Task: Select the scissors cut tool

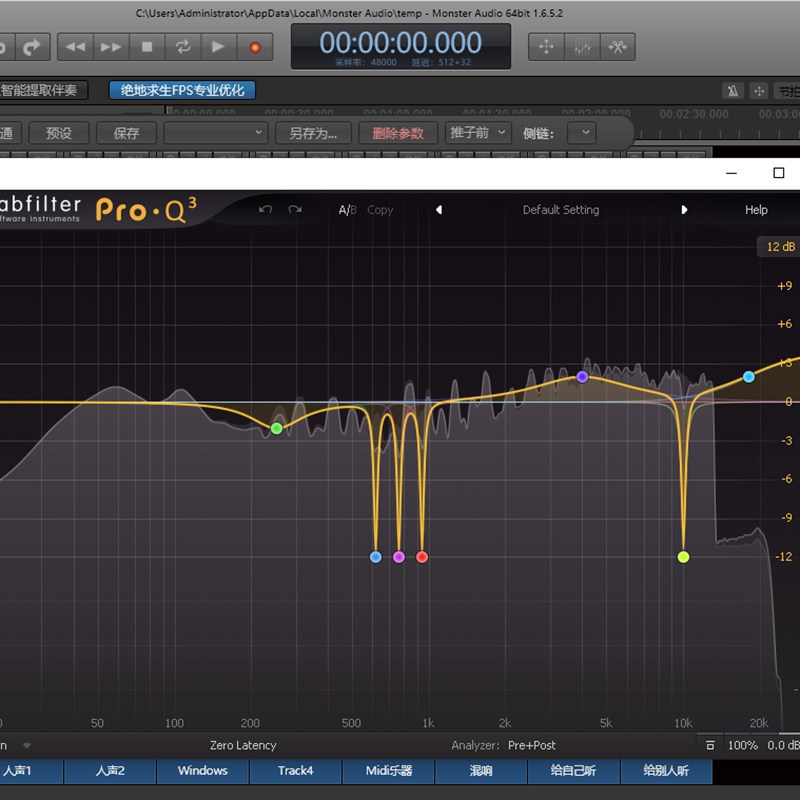Action: pyautogui.click(x=617, y=47)
